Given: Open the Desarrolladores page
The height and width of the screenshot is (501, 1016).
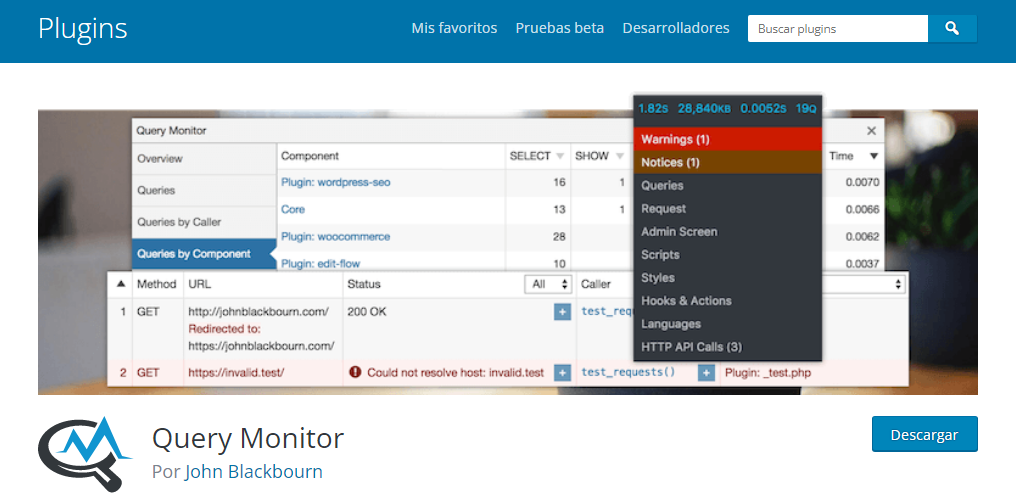Looking at the screenshot, I should pyautogui.click(x=676, y=29).
